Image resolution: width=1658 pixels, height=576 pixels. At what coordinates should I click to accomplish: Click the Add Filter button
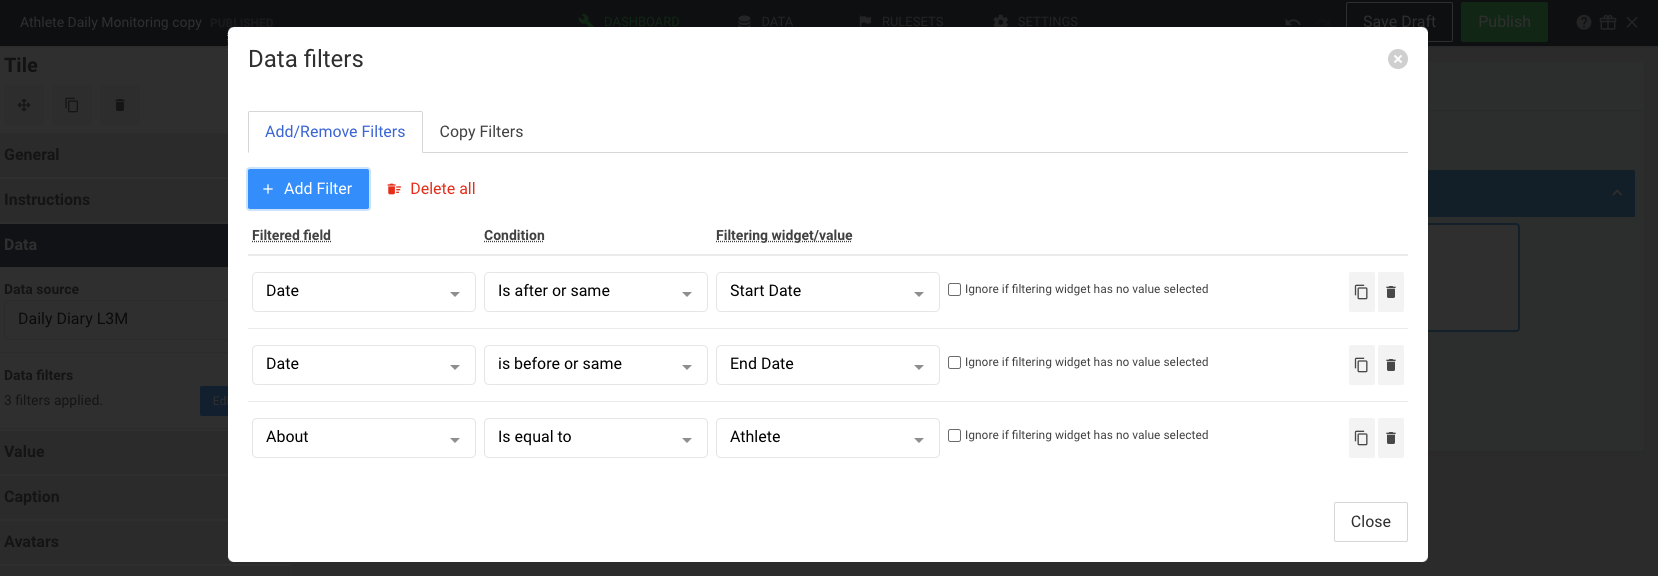[x=308, y=189]
